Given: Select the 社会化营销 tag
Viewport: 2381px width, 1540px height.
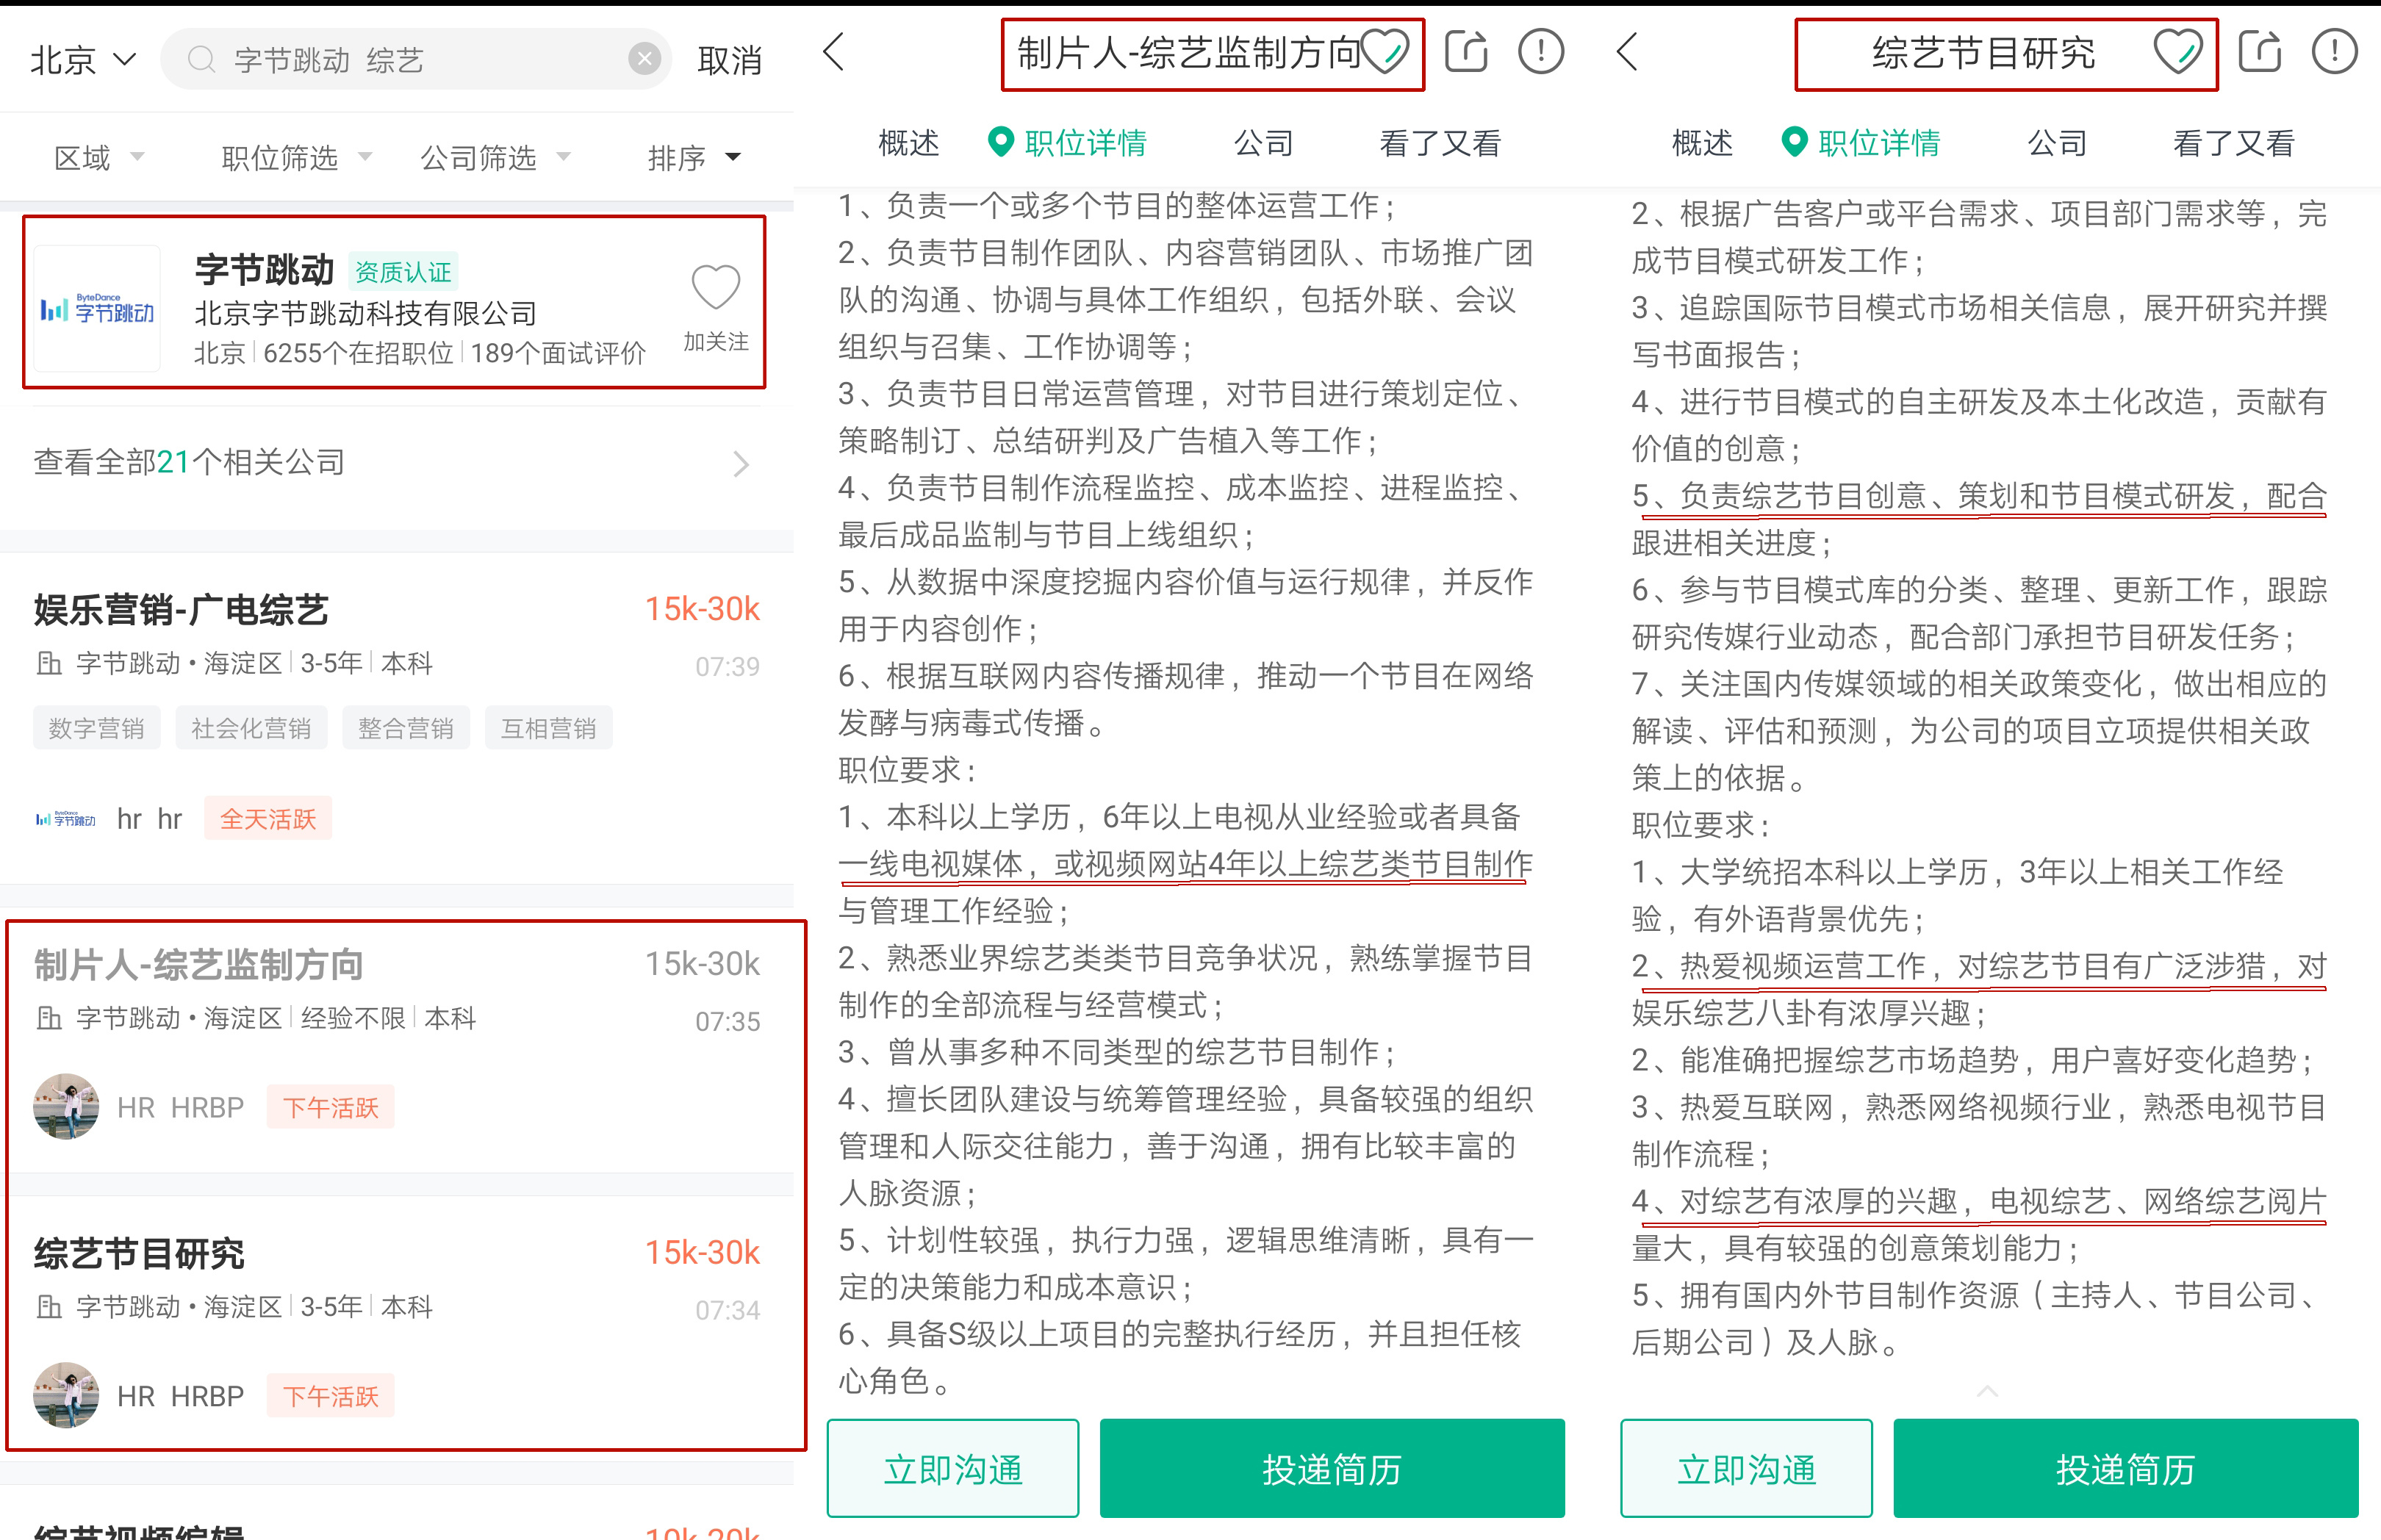Looking at the screenshot, I should (251, 728).
